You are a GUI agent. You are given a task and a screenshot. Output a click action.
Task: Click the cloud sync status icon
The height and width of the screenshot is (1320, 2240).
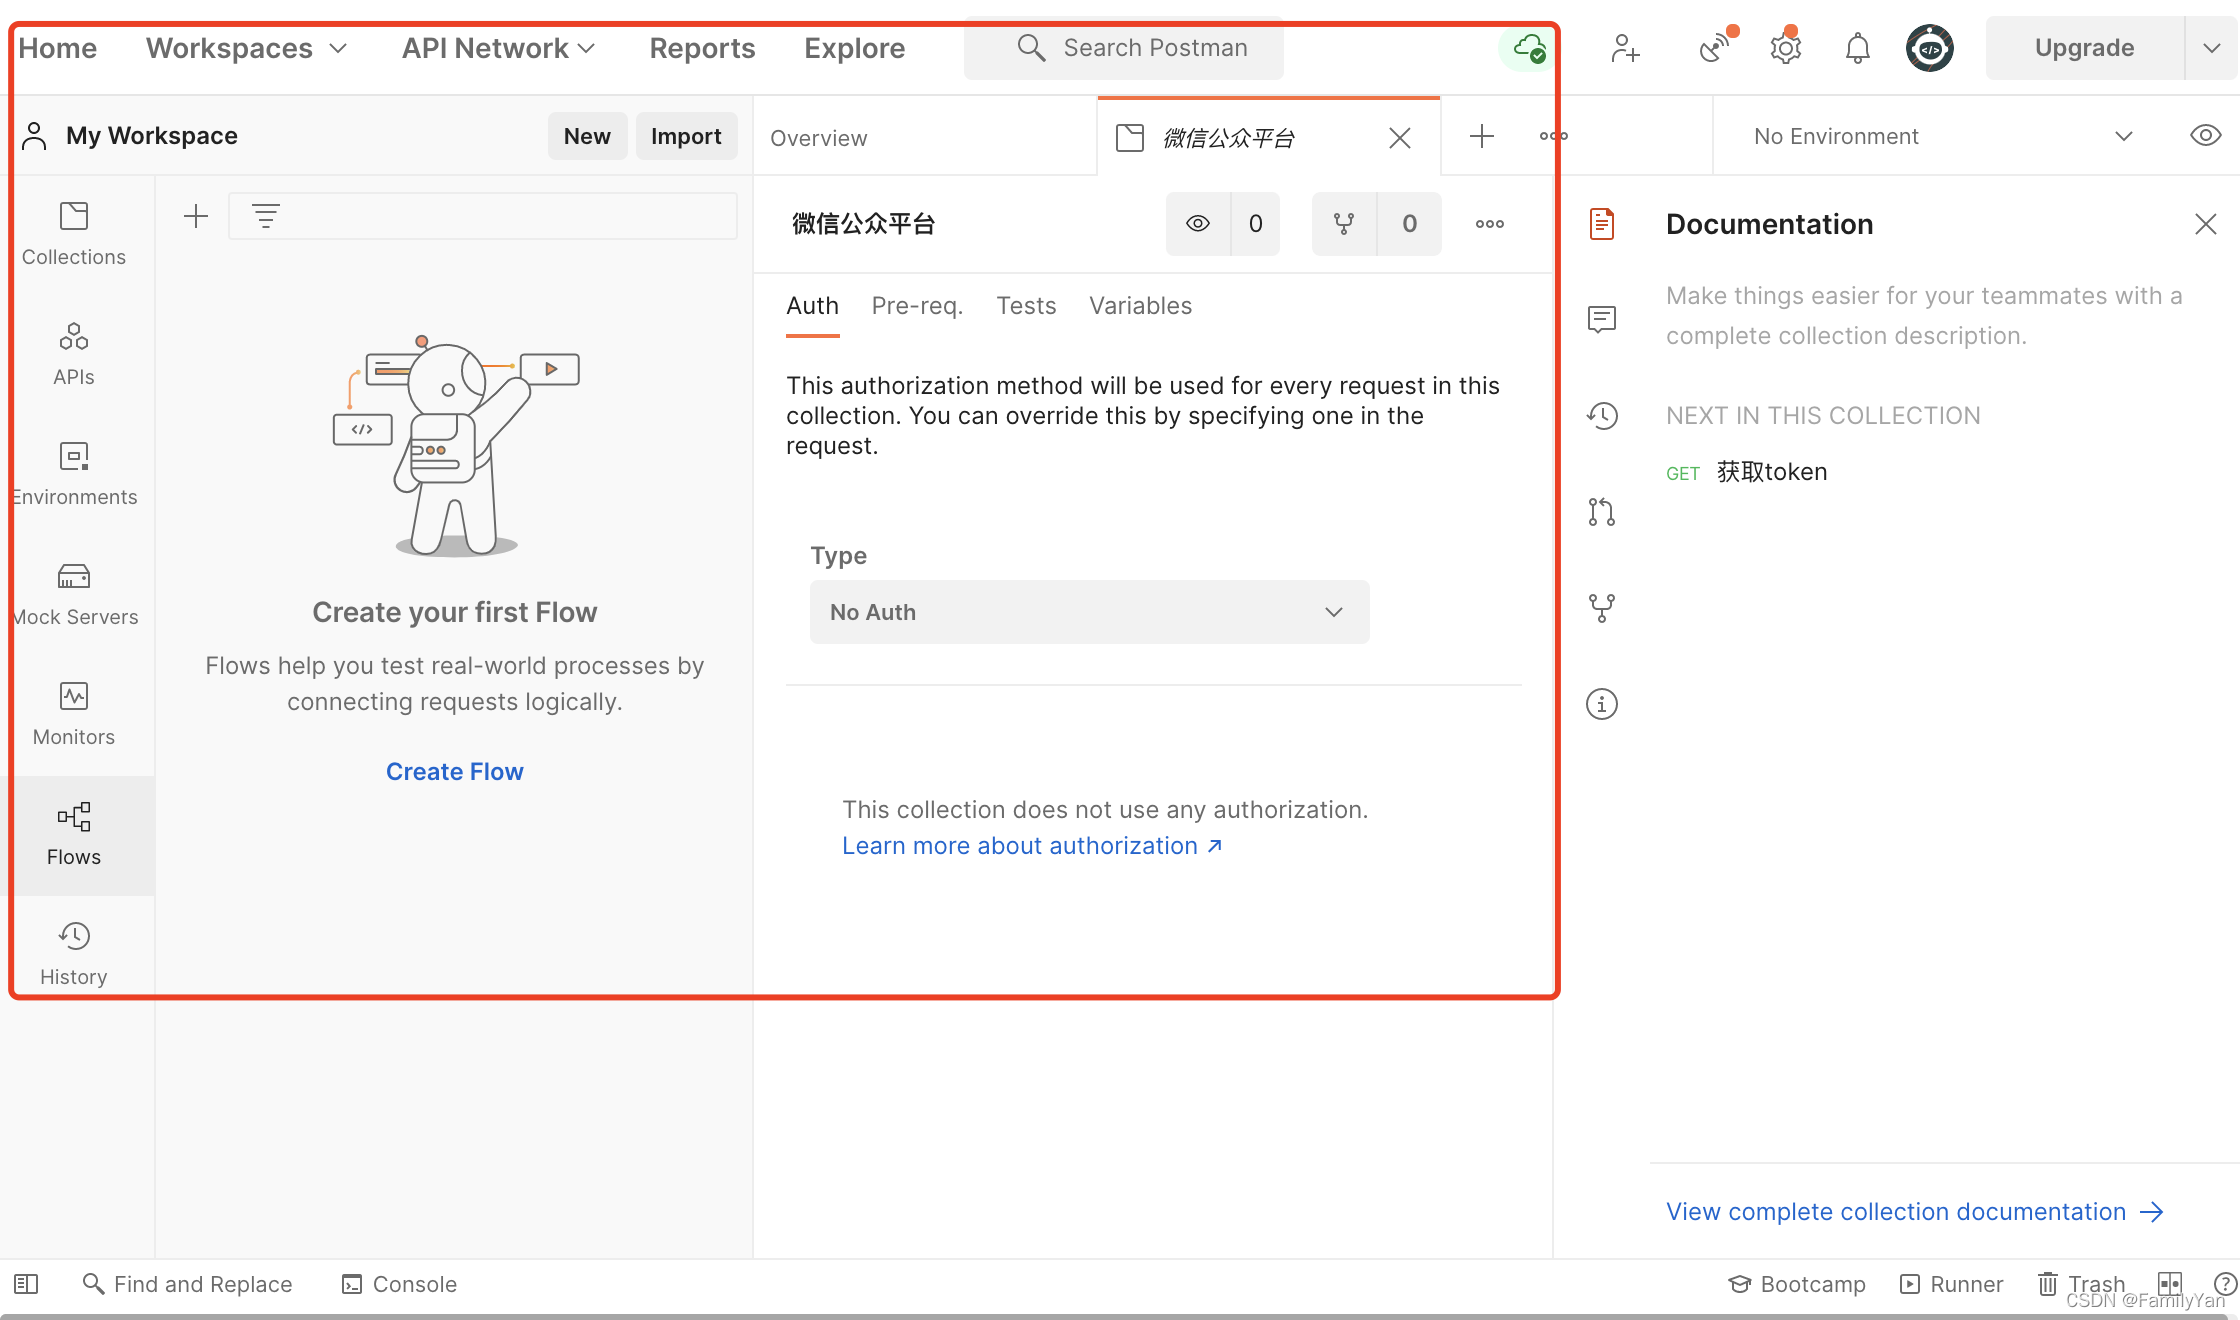pos(1528,48)
